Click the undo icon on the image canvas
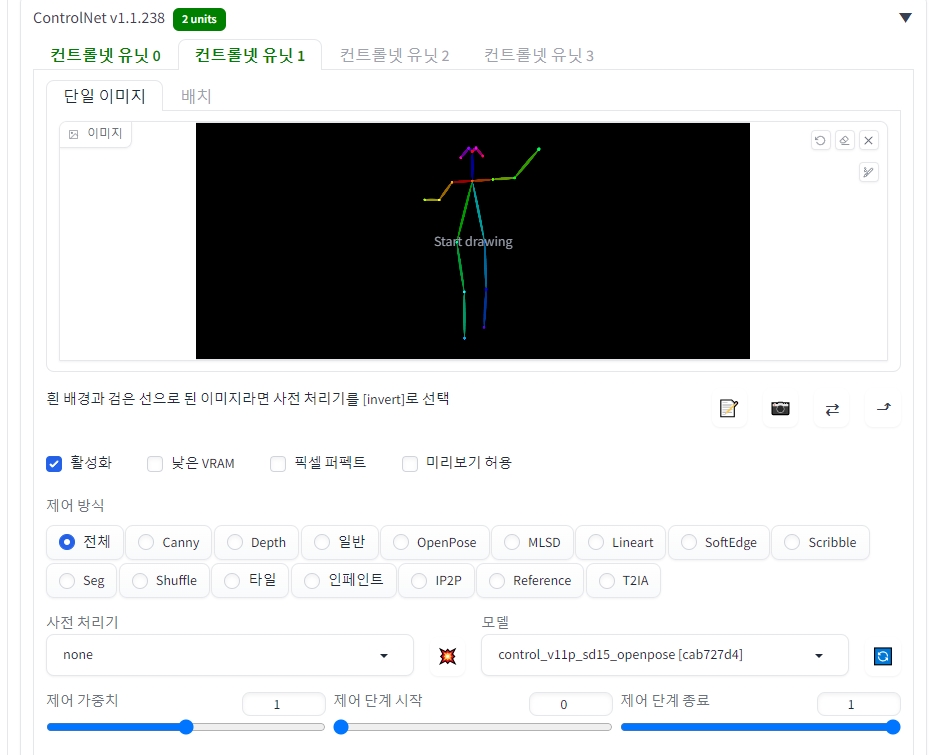Viewport: 935px width, 755px height. (821, 141)
